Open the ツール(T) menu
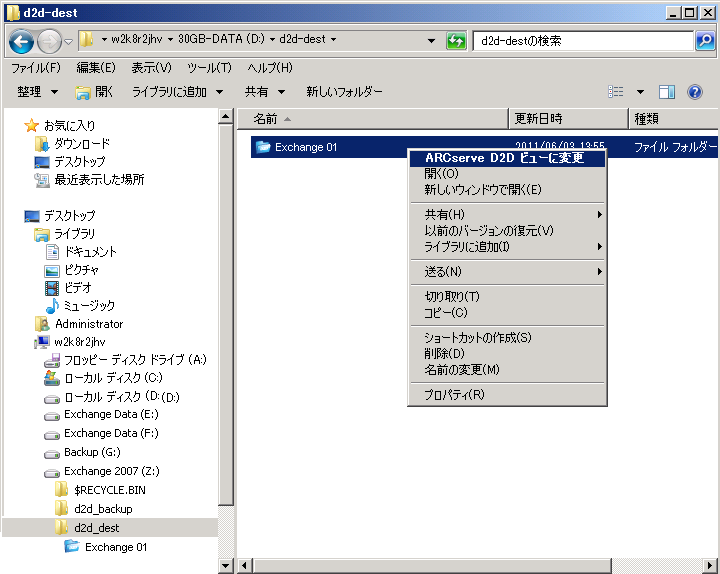This screenshot has height=574, width=720. (x=209, y=68)
